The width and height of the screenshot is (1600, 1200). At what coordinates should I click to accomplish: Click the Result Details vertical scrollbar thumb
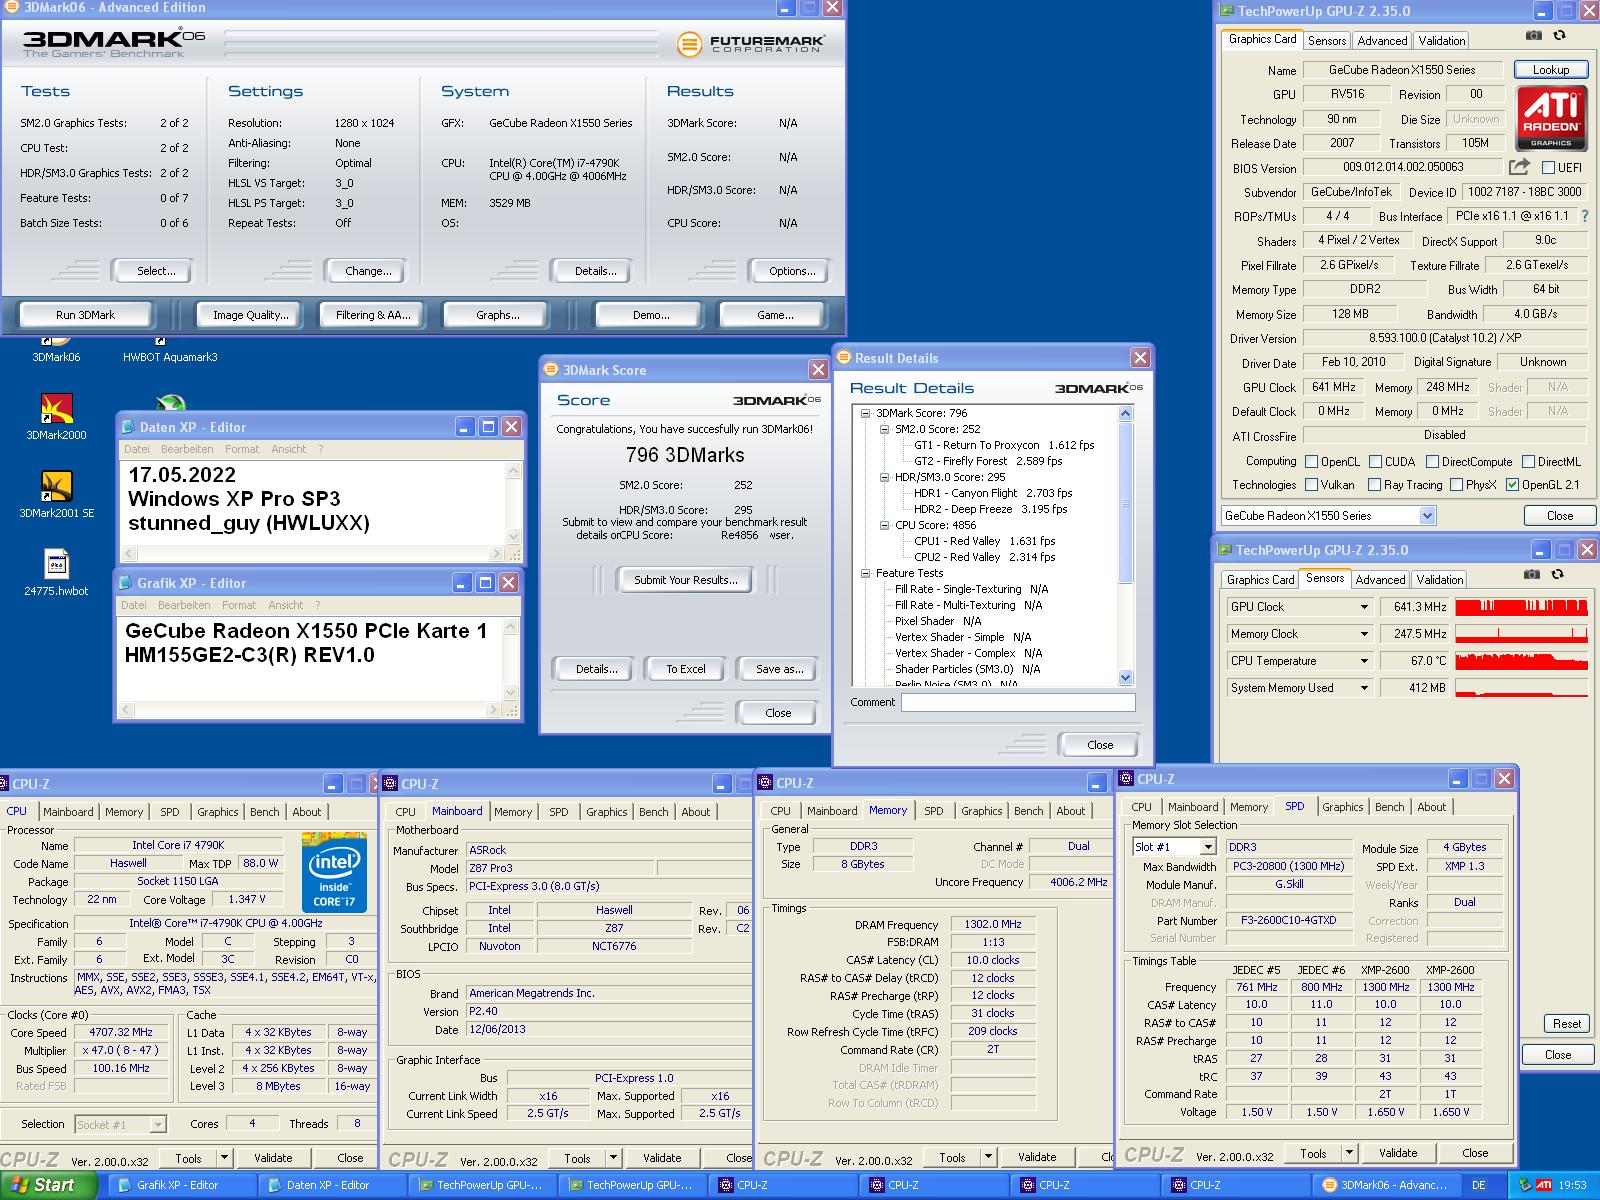(x=1125, y=502)
